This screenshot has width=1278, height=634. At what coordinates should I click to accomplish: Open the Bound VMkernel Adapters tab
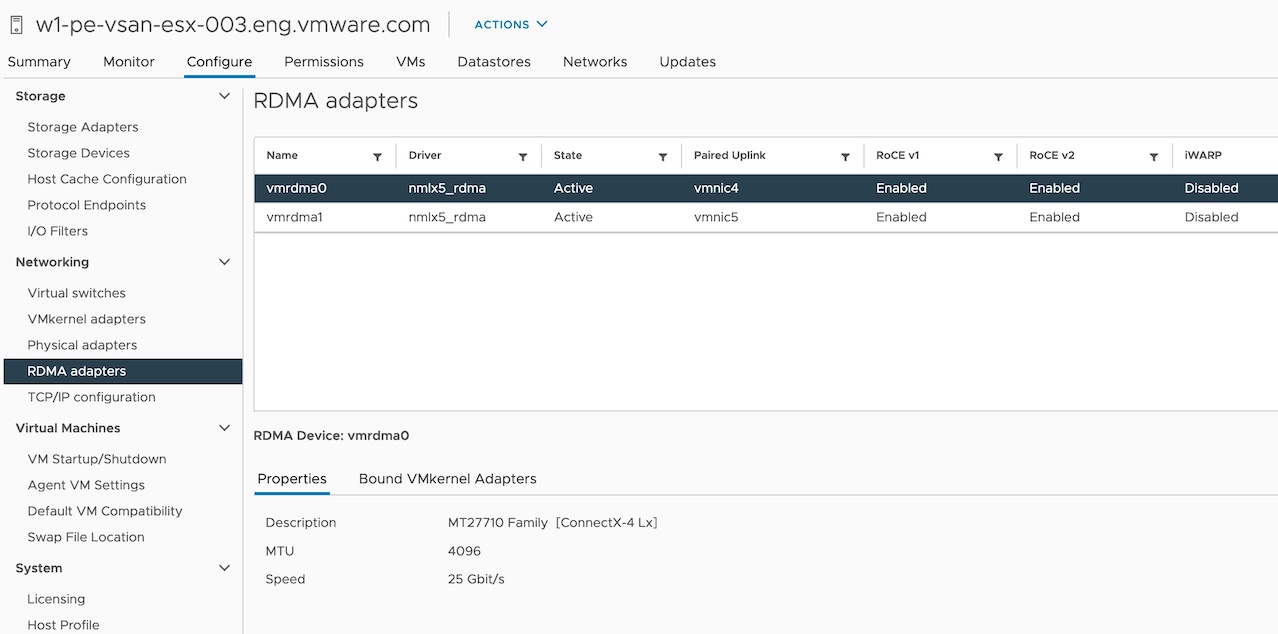tap(447, 479)
